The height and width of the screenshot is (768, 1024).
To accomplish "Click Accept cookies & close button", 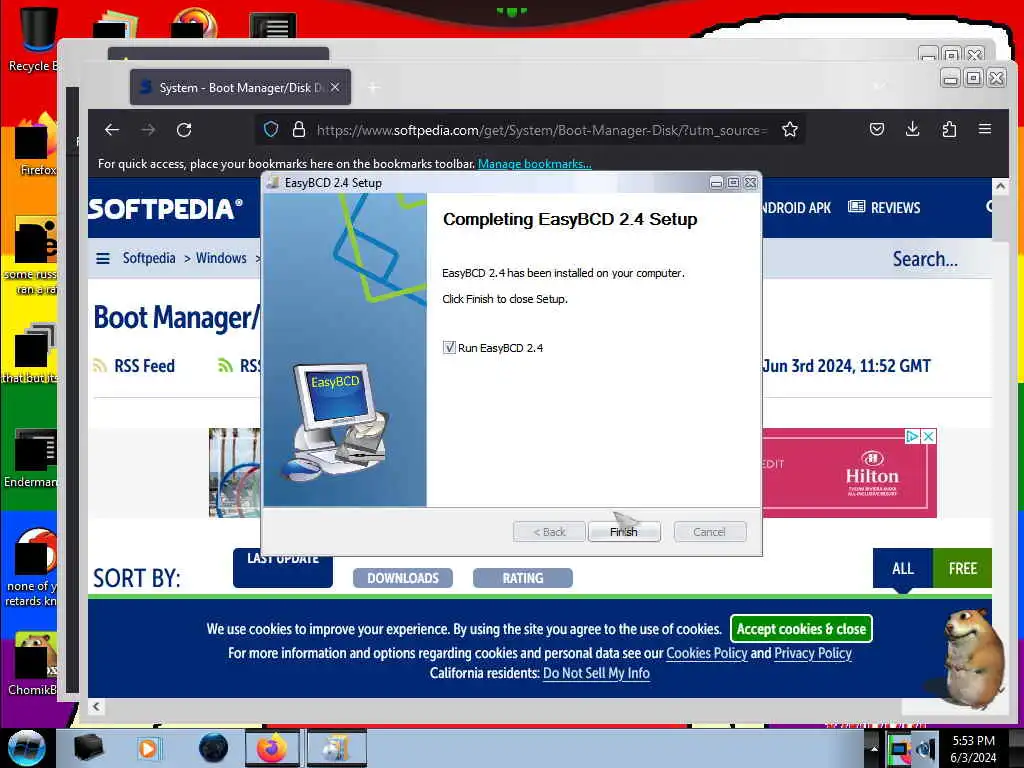I will 801,629.
